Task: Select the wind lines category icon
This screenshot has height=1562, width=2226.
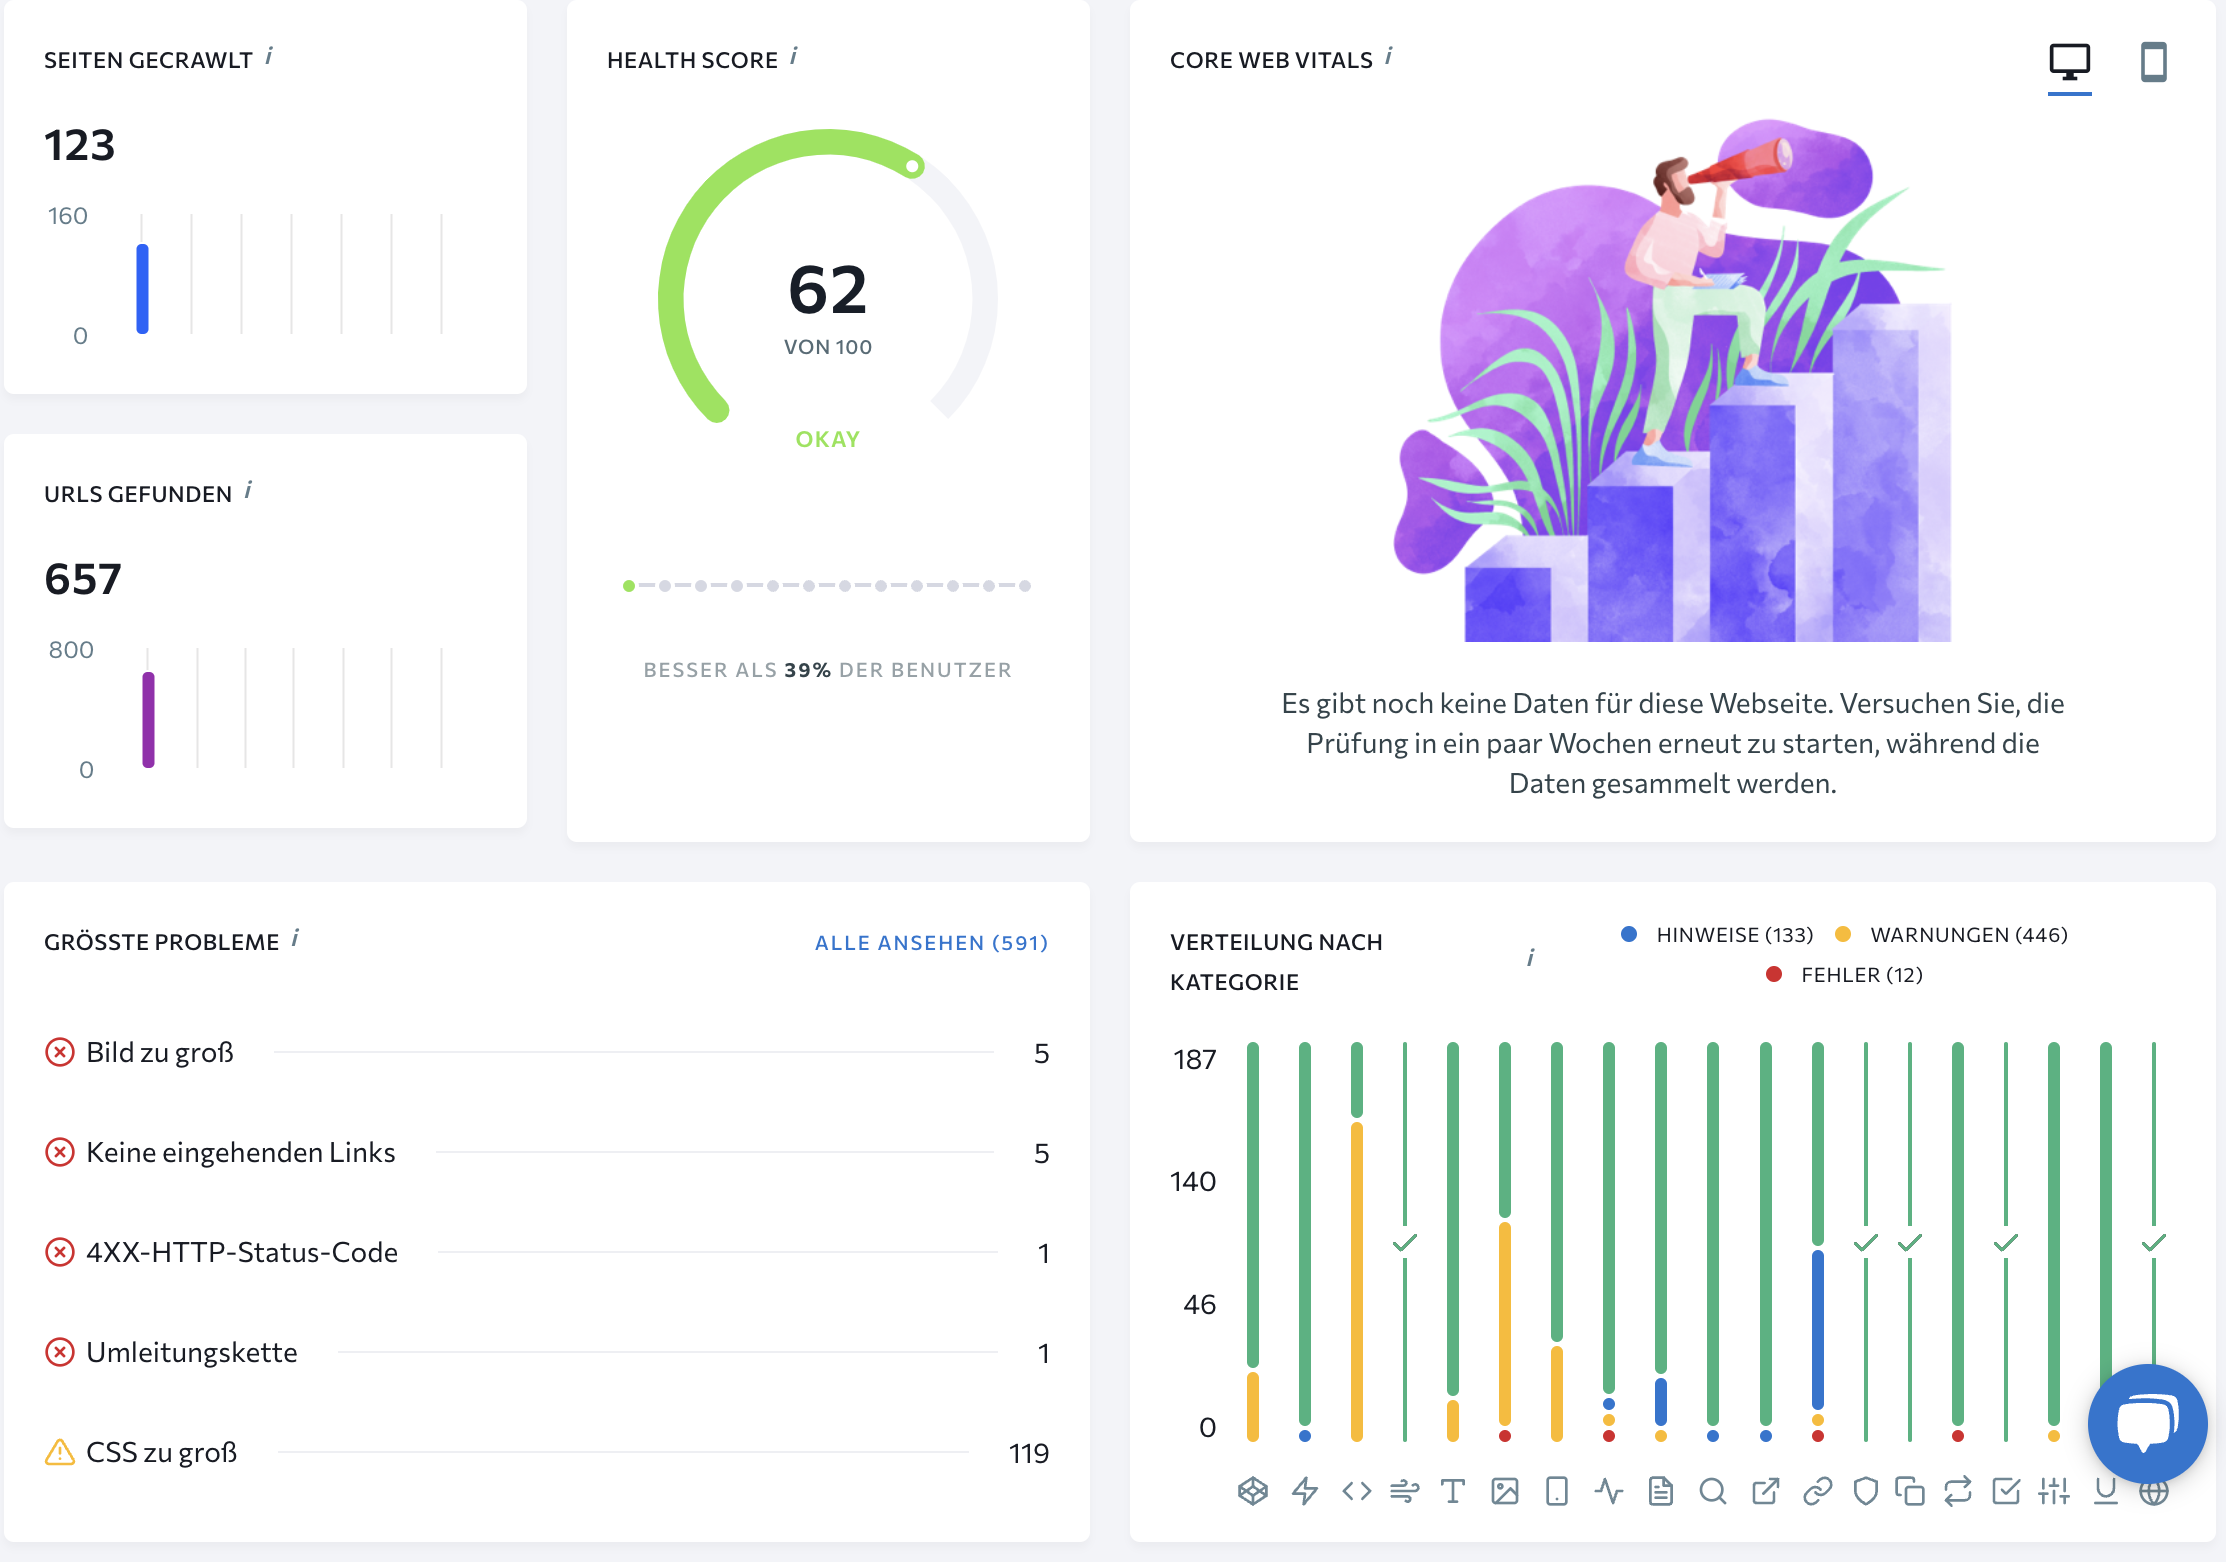Action: coord(1404,1491)
